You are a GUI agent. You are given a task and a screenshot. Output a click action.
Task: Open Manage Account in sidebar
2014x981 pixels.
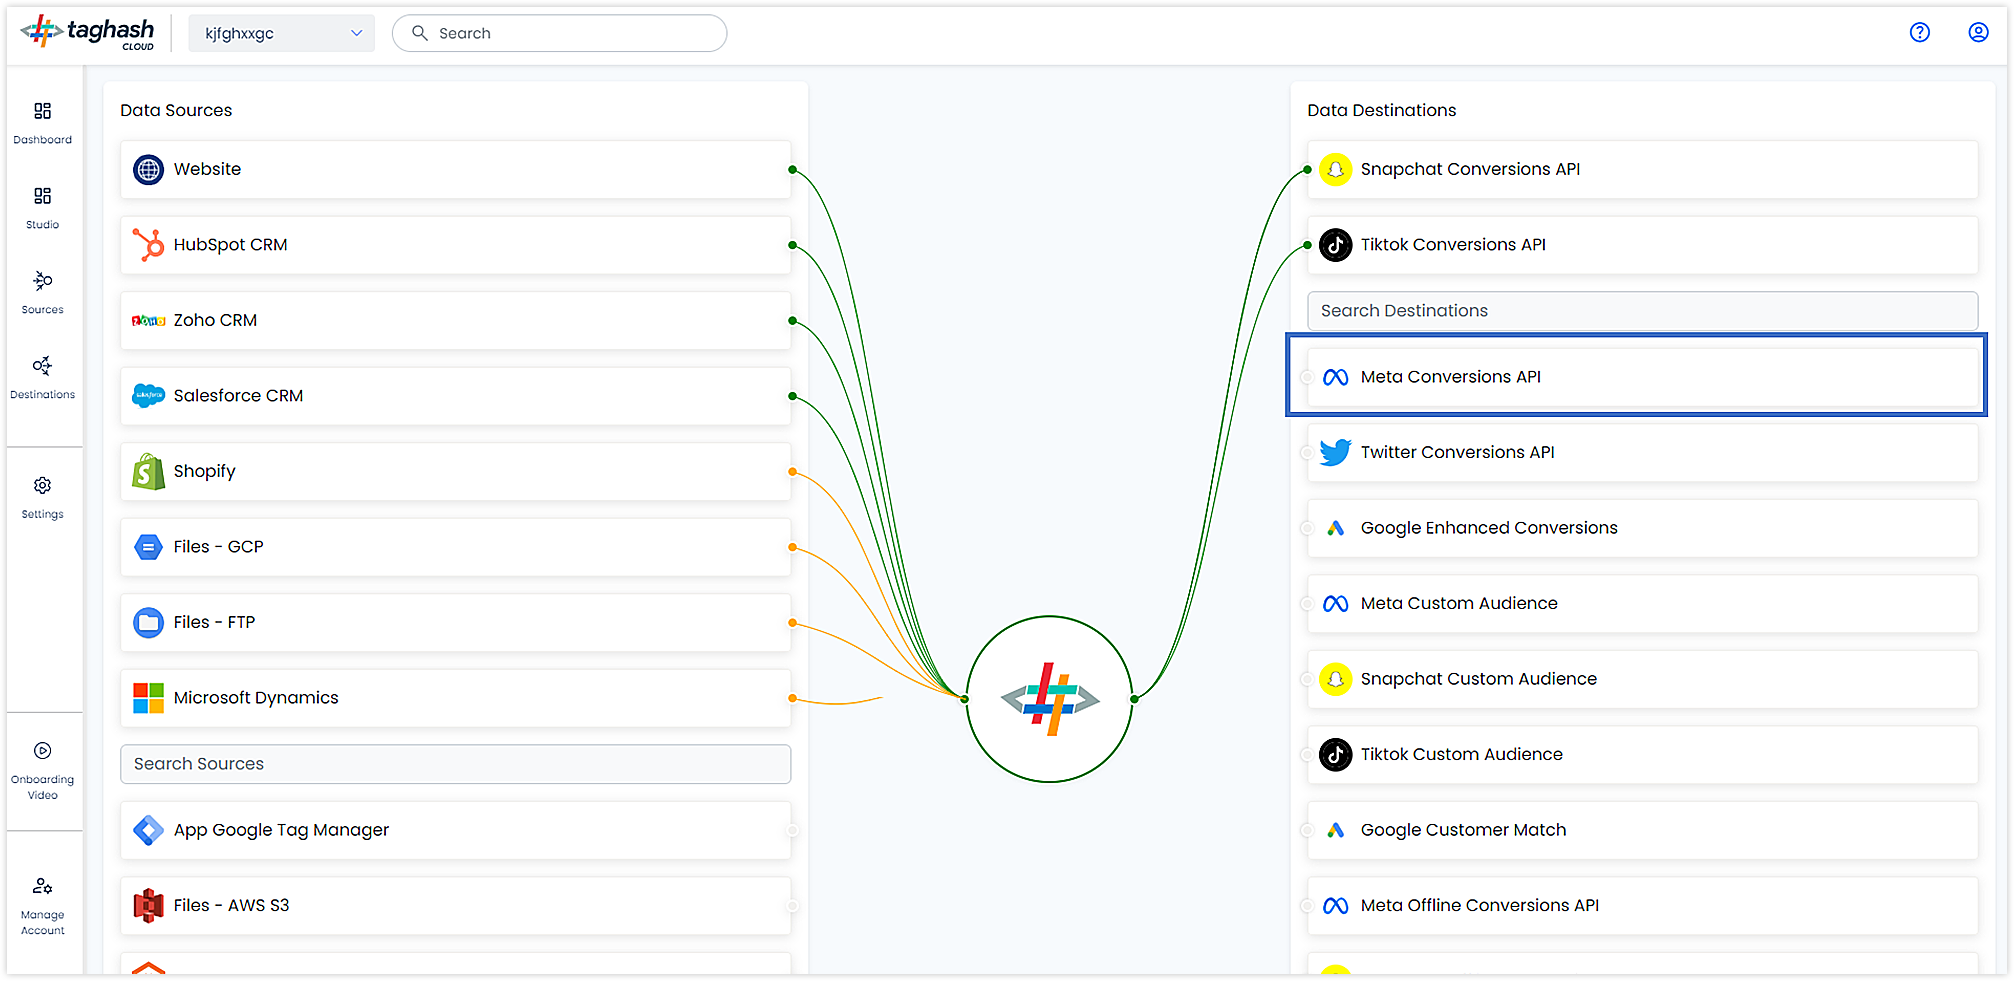pyautogui.click(x=43, y=907)
